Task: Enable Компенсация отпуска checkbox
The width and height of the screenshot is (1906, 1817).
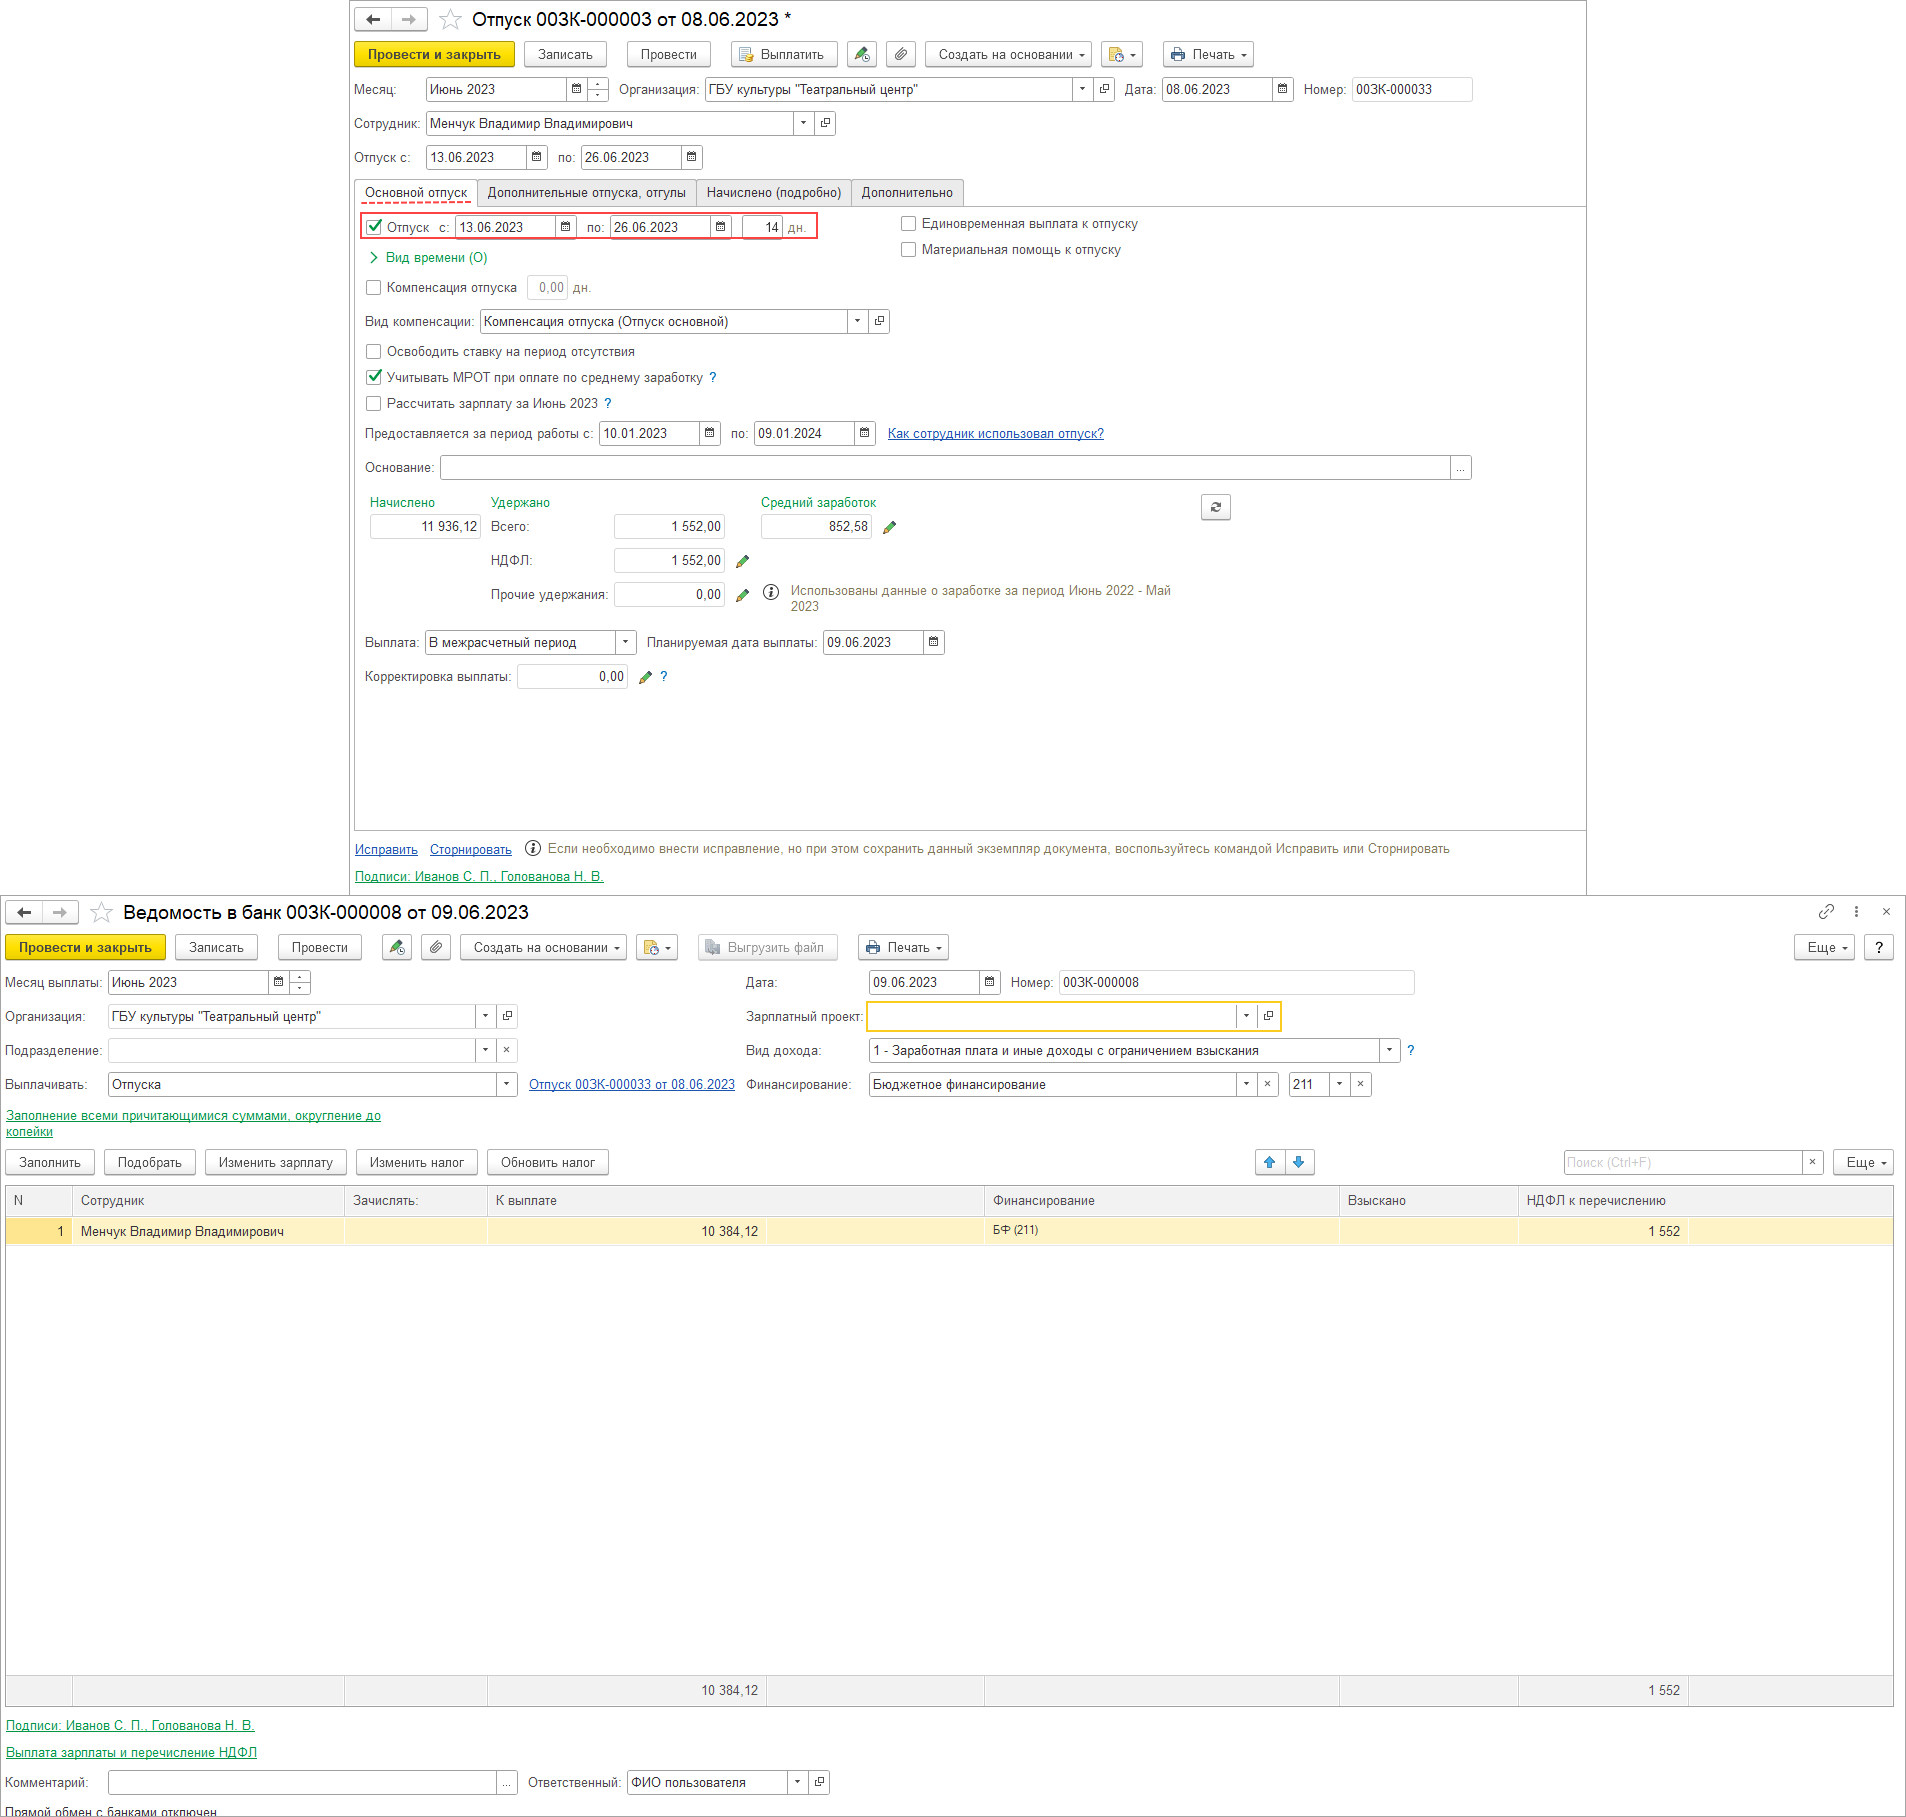Action: point(374,288)
